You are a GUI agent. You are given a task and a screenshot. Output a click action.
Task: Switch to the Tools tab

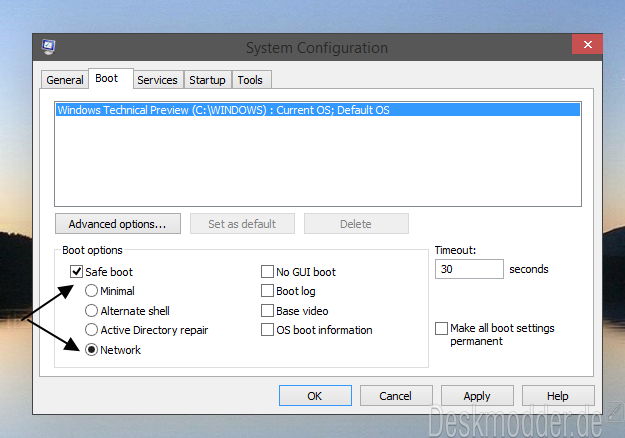click(251, 80)
